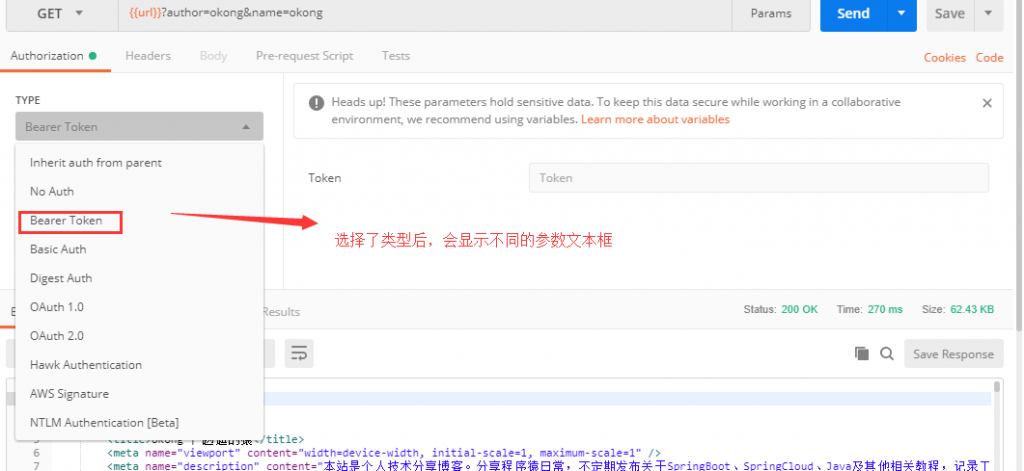Open the Pre-request Script tab
The width and height of the screenshot is (1024, 471).
[x=304, y=56]
